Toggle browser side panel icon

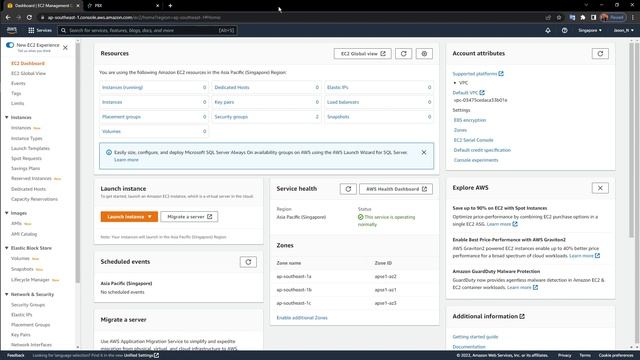[593, 18]
